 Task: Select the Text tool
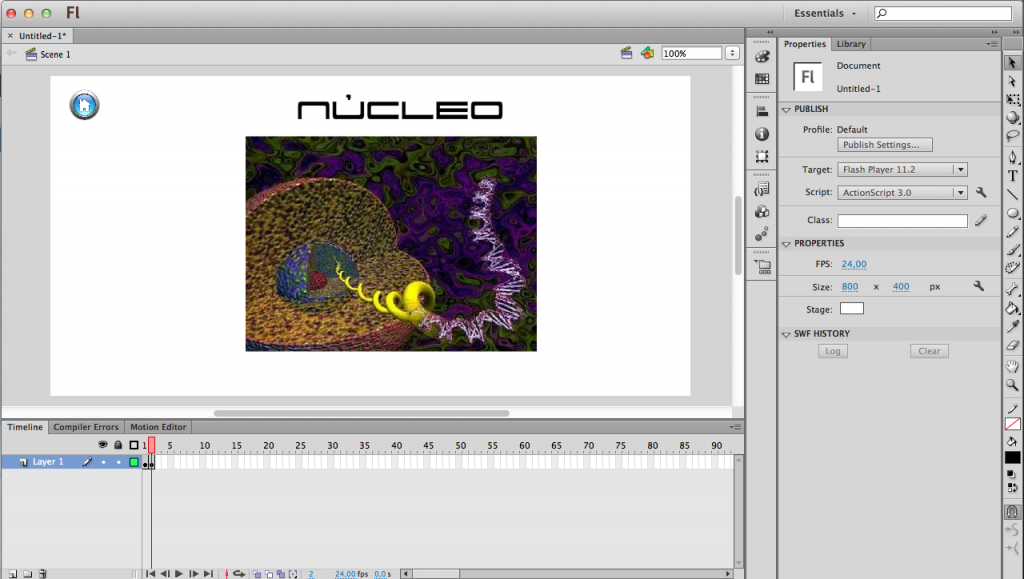click(1012, 176)
